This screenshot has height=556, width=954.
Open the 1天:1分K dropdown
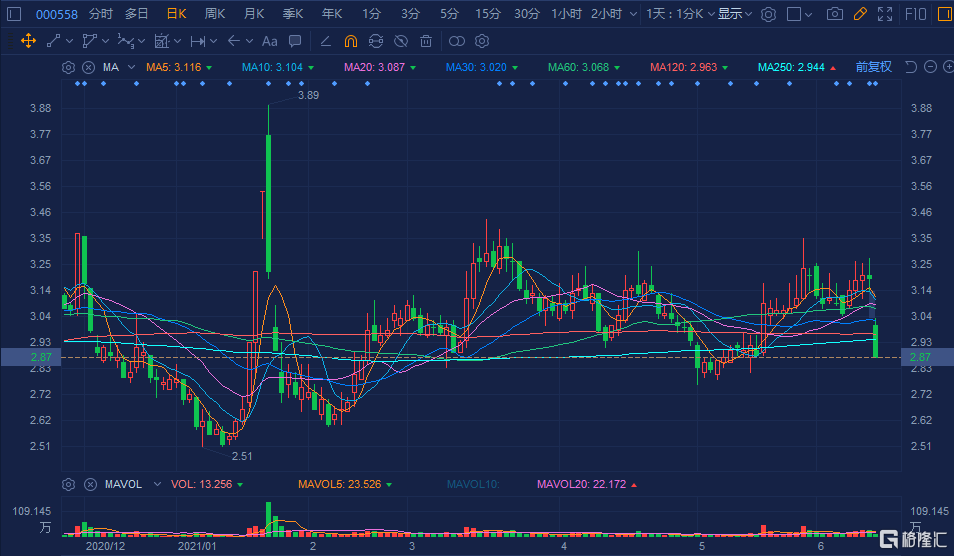680,13
